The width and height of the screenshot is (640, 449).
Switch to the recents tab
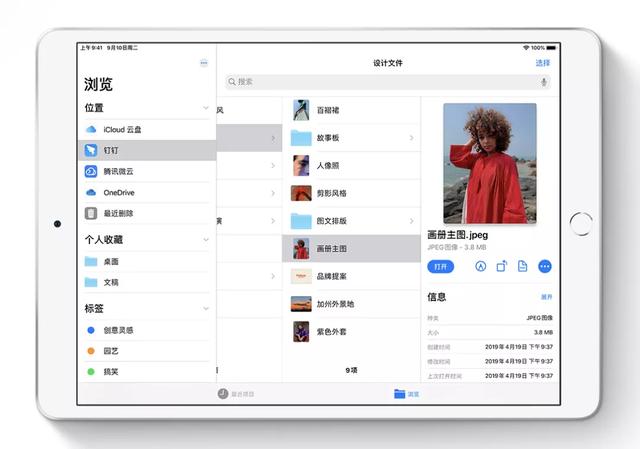point(236,394)
